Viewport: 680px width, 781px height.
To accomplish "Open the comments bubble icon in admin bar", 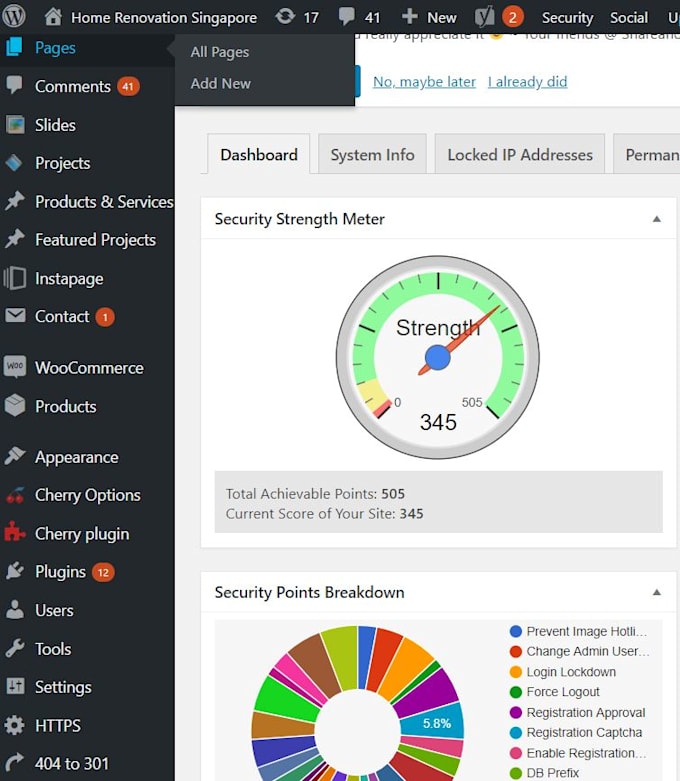I will pos(347,17).
